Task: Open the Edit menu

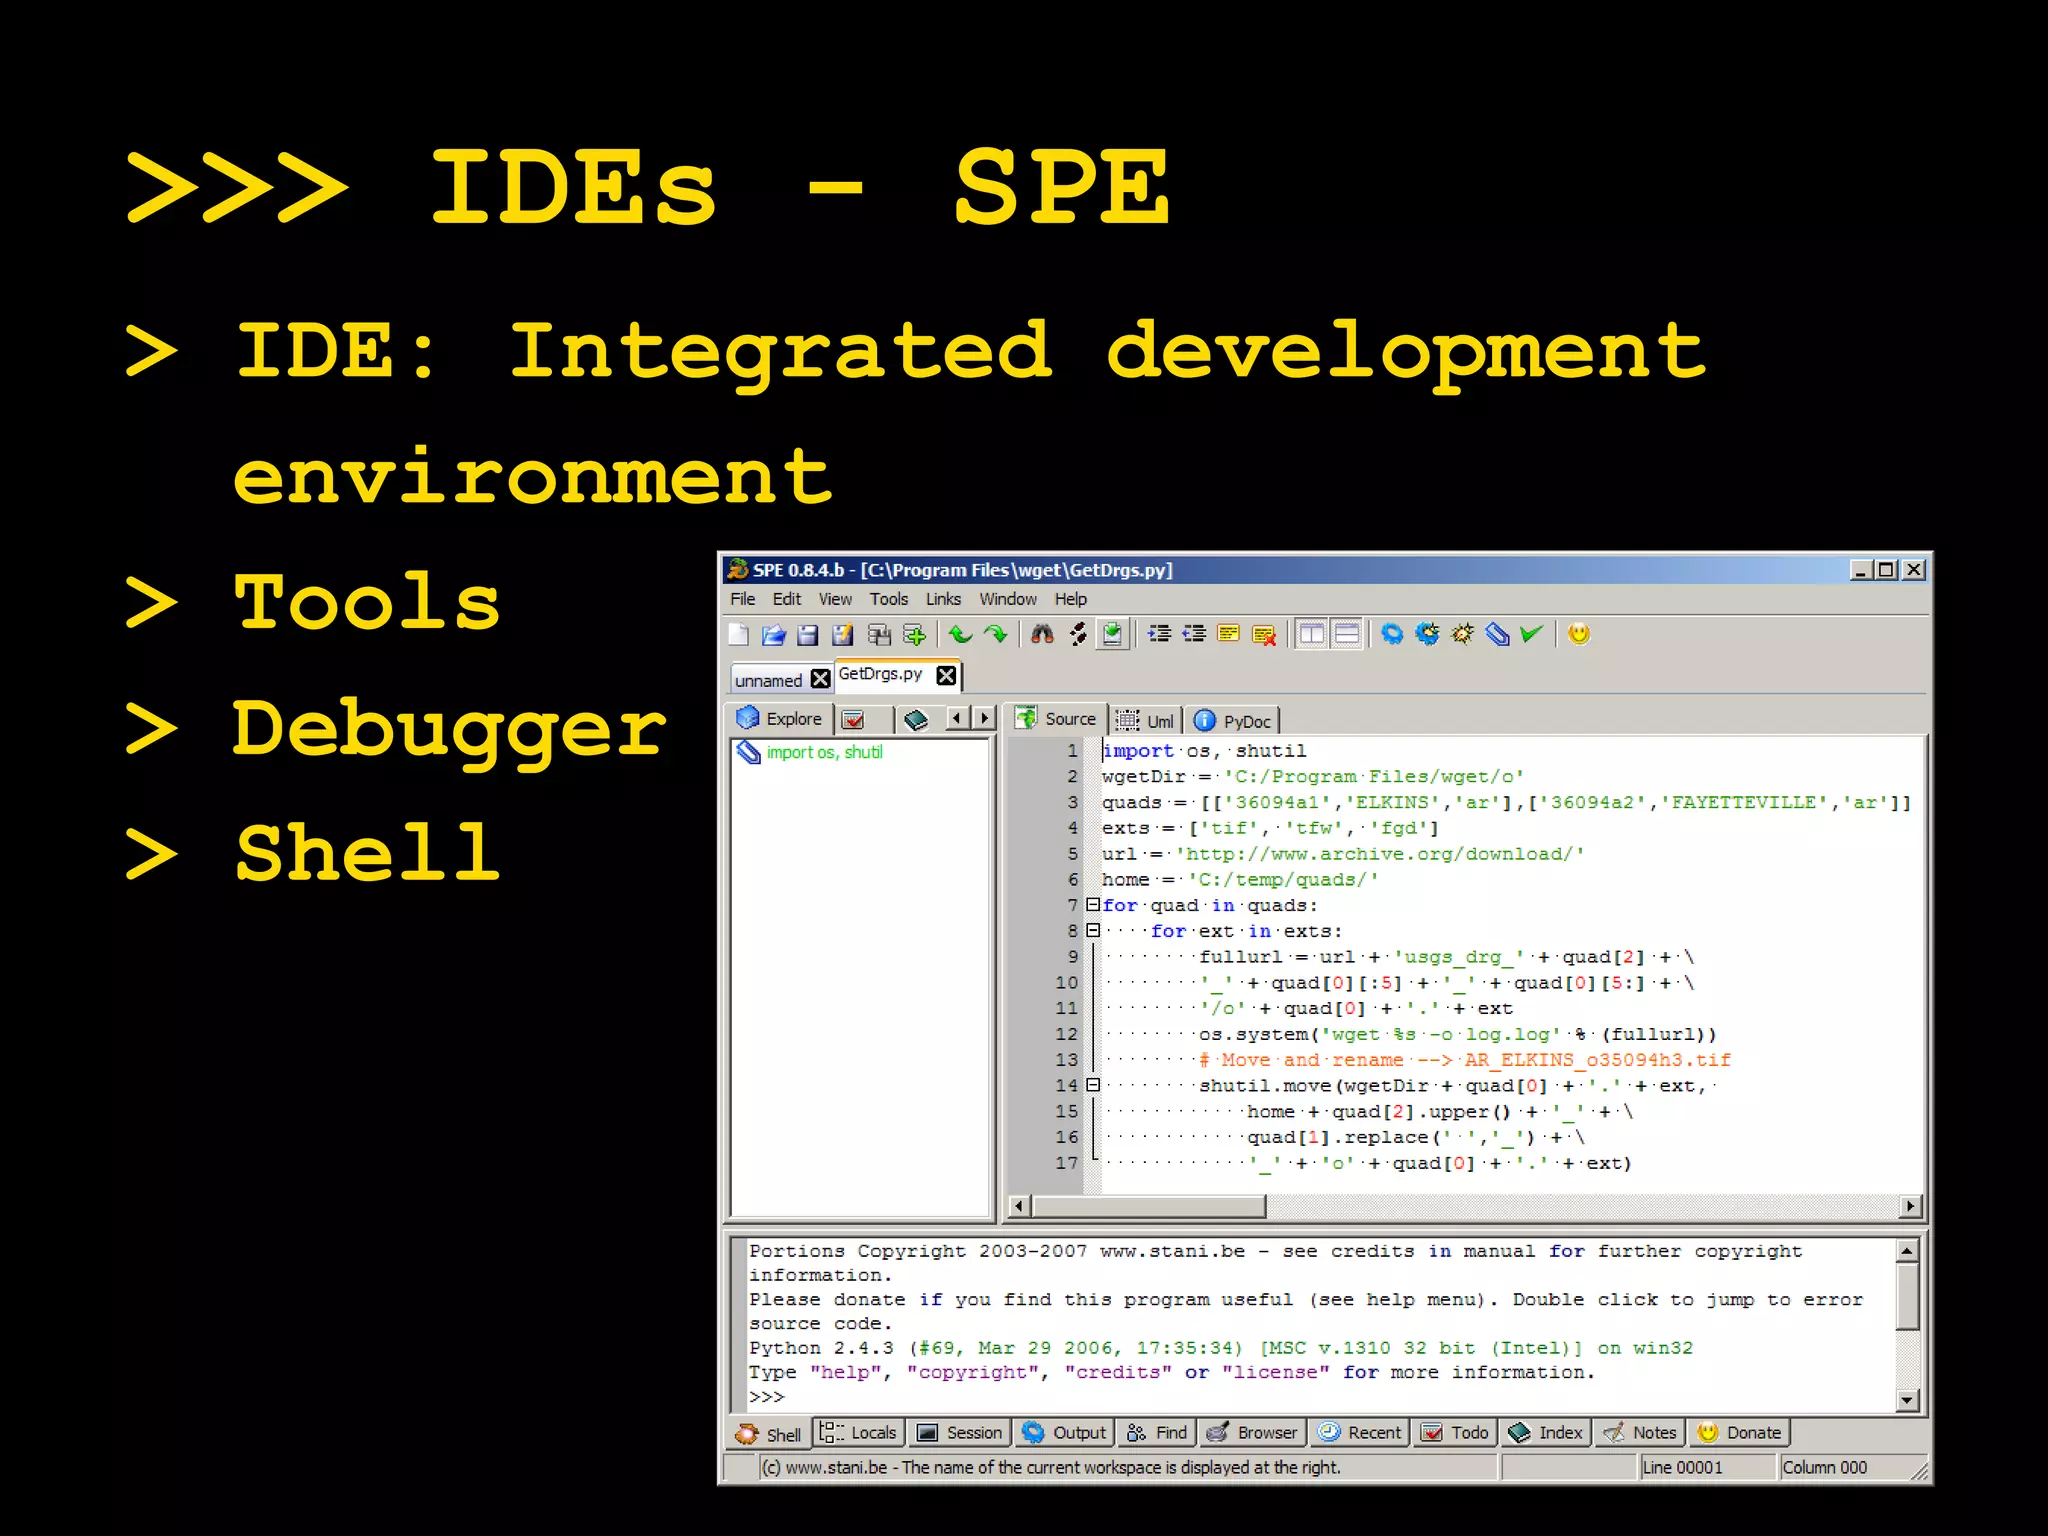Action: point(786,599)
